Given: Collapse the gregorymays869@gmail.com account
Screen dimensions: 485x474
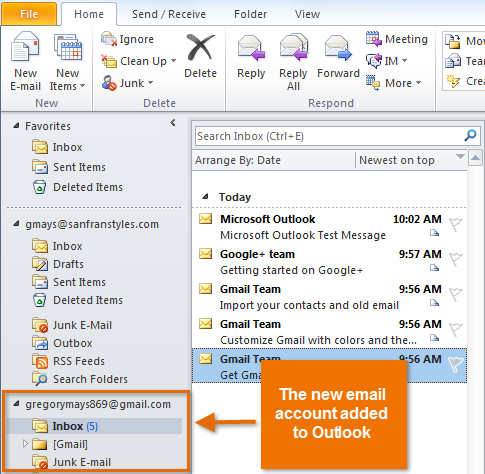Looking at the screenshot, I should tap(16, 404).
